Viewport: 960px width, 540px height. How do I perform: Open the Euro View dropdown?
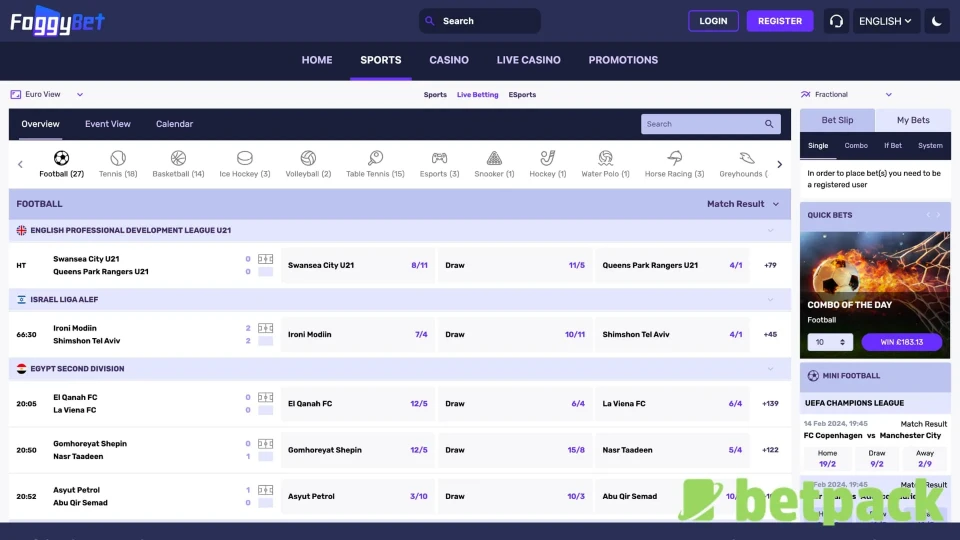tap(47, 94)
